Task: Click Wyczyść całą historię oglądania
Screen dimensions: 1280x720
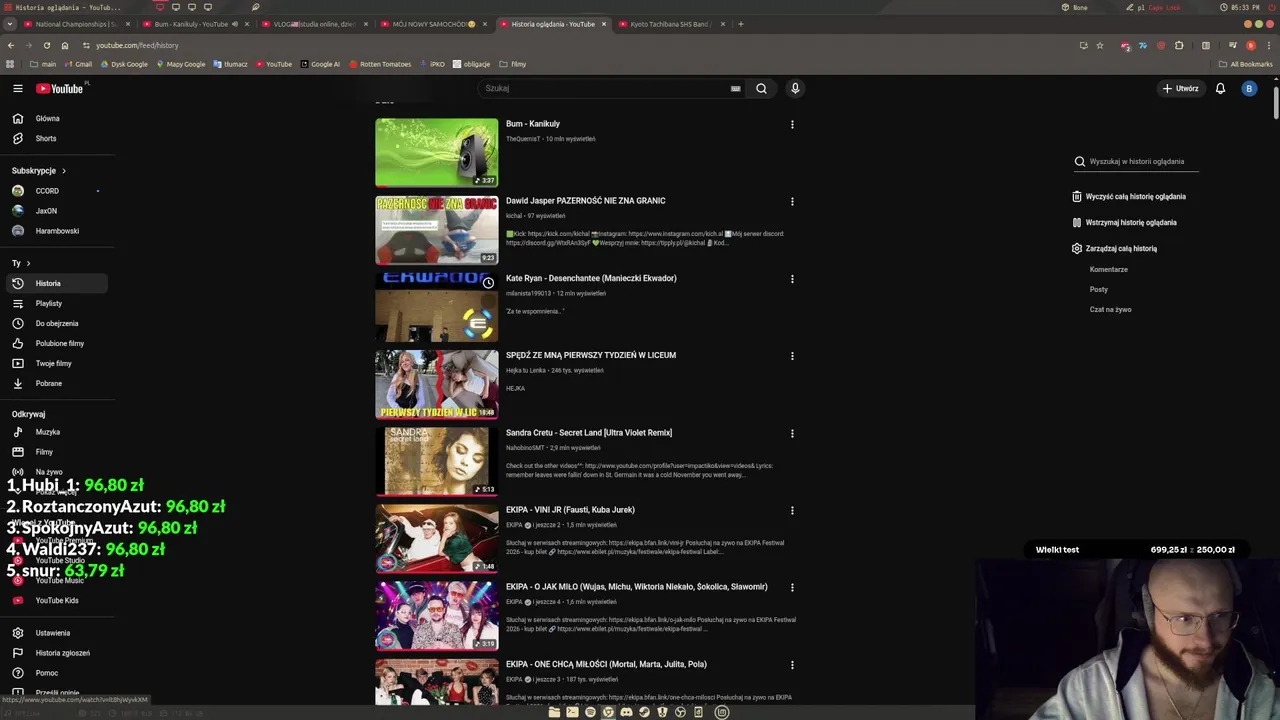Action: point(1128,196)
